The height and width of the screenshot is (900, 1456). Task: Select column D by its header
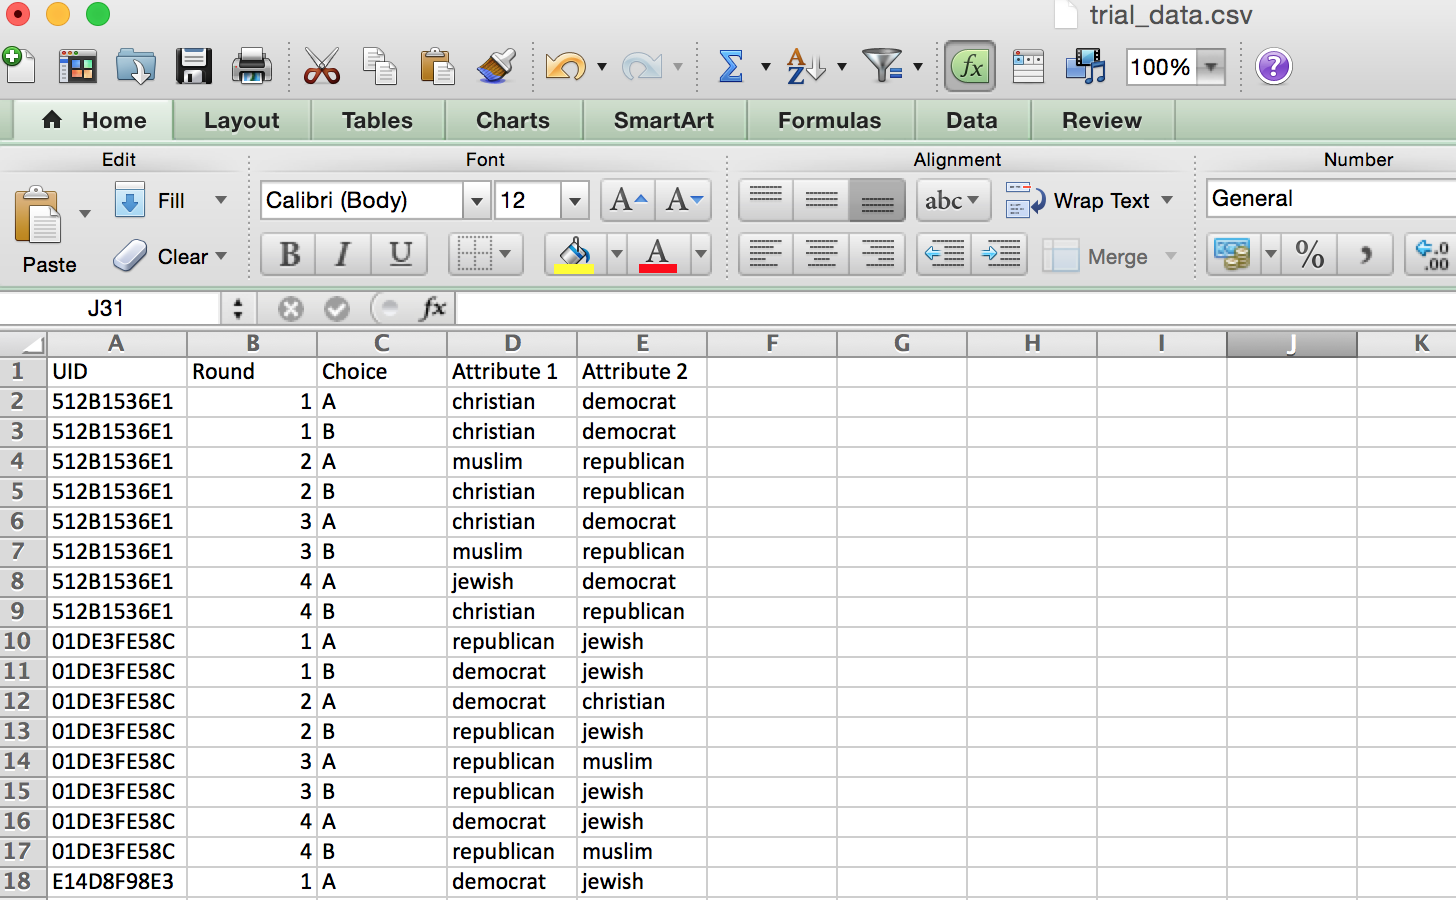tap(512, 344)
